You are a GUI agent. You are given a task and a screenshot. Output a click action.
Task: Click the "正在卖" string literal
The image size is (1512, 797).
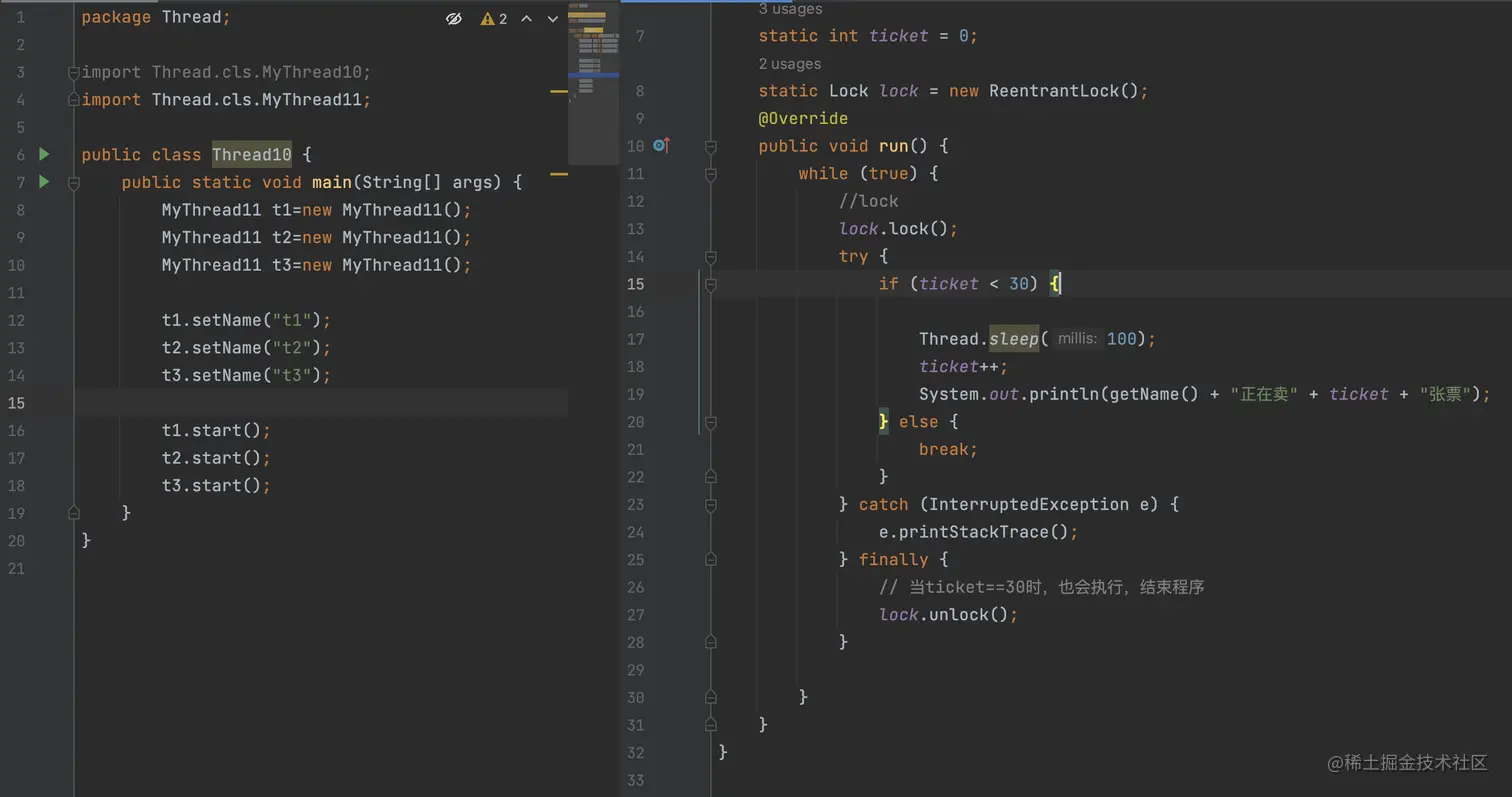pos(1264,394)
